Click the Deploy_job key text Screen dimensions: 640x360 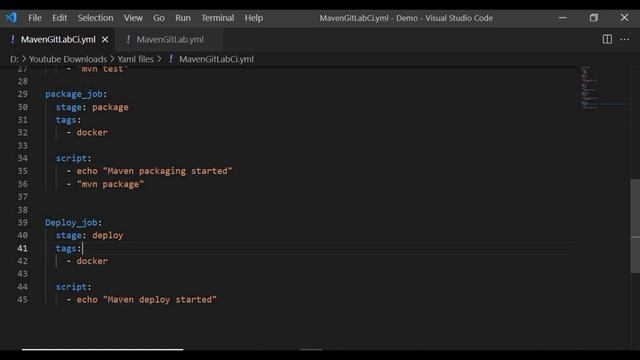[71, 222]
